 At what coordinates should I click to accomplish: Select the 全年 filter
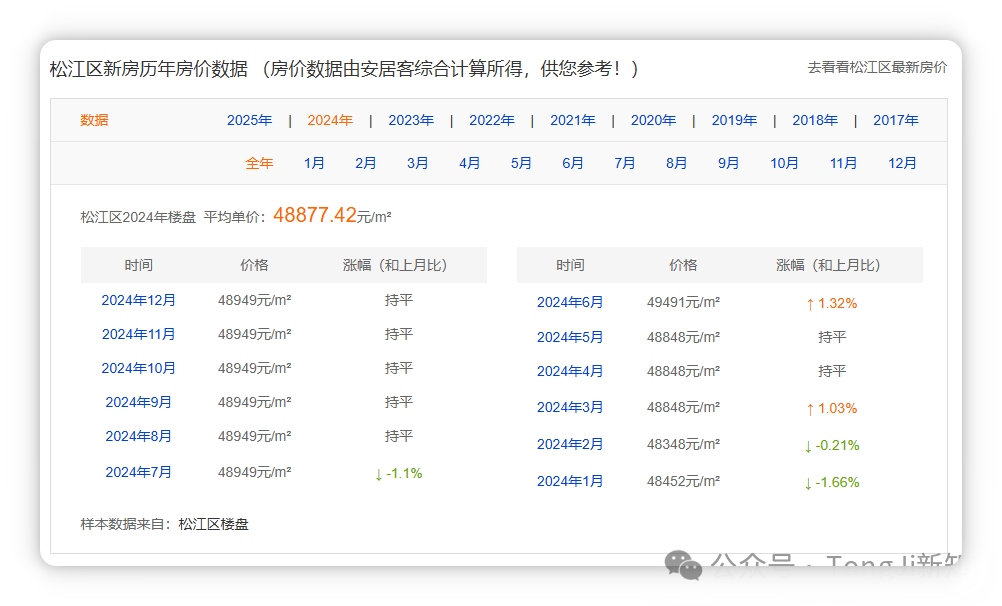pos(259,163)
